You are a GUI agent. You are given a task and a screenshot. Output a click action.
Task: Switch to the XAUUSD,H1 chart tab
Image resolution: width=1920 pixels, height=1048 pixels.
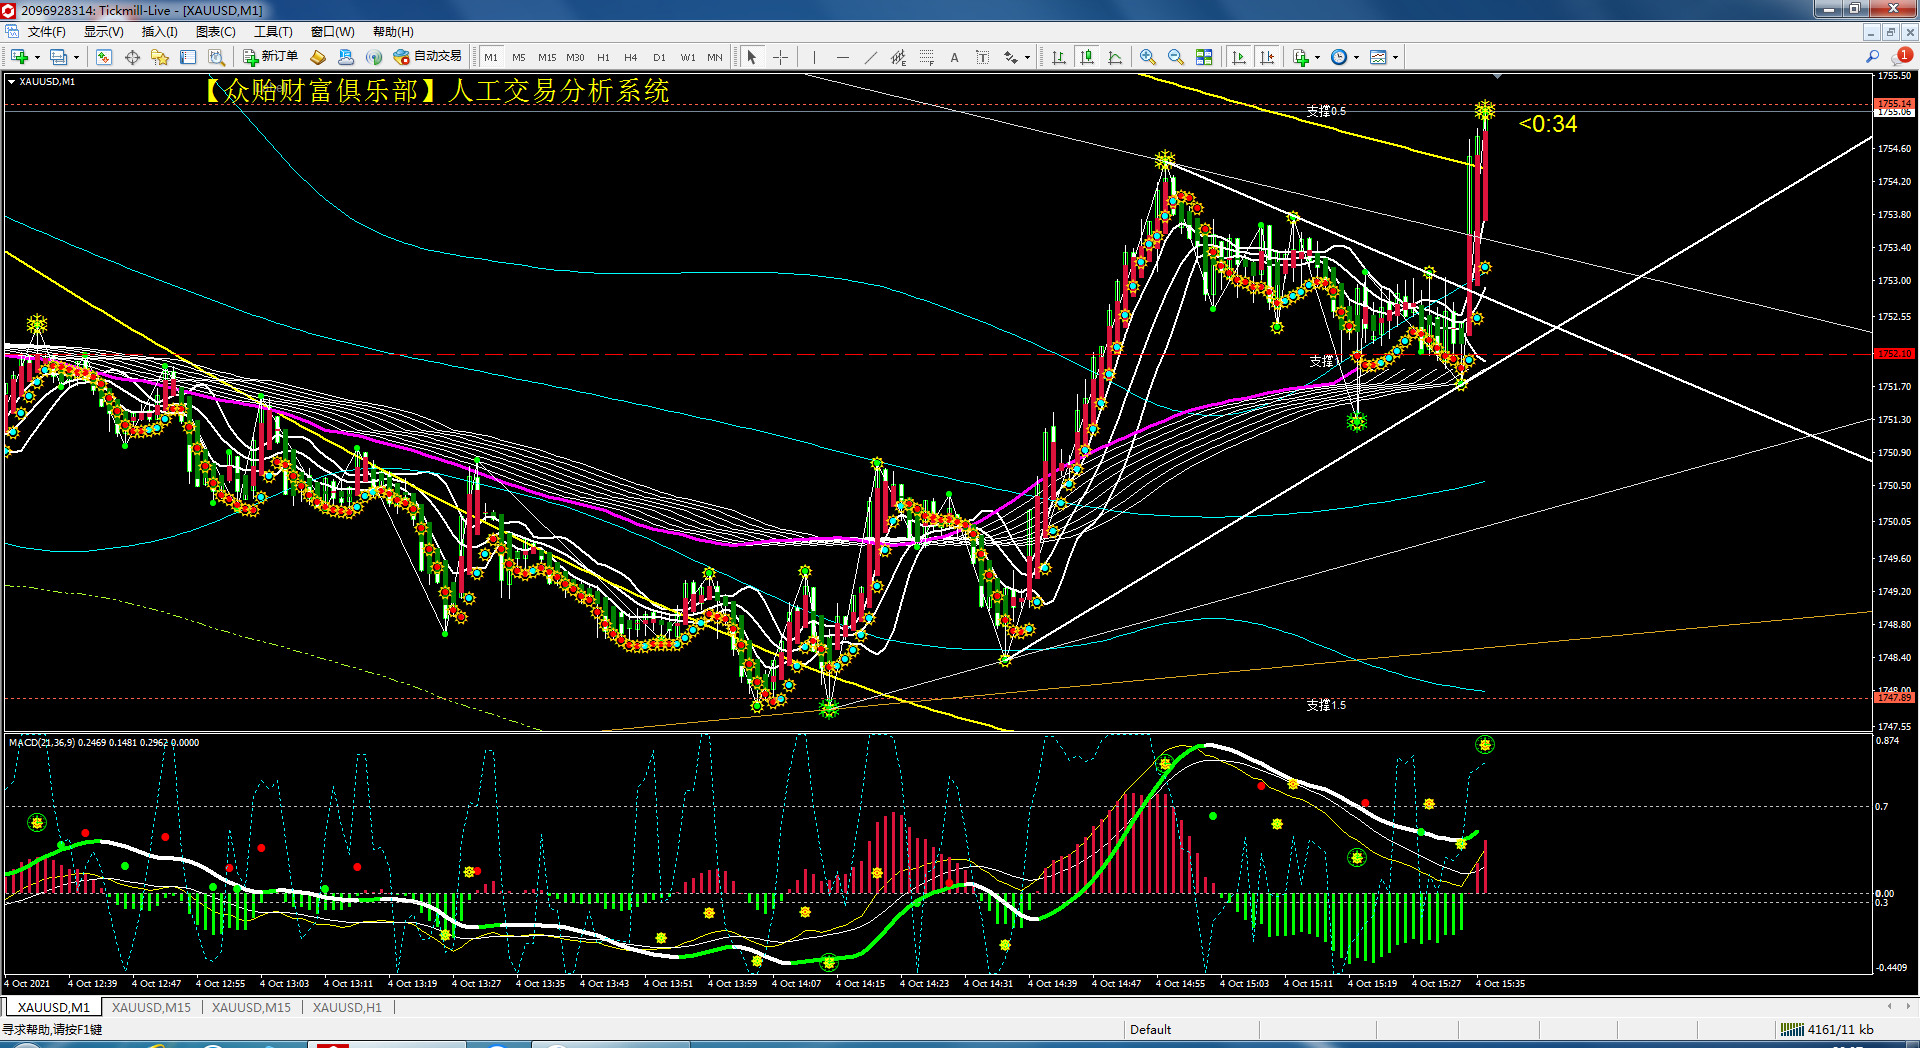[x=347, y=1007]
